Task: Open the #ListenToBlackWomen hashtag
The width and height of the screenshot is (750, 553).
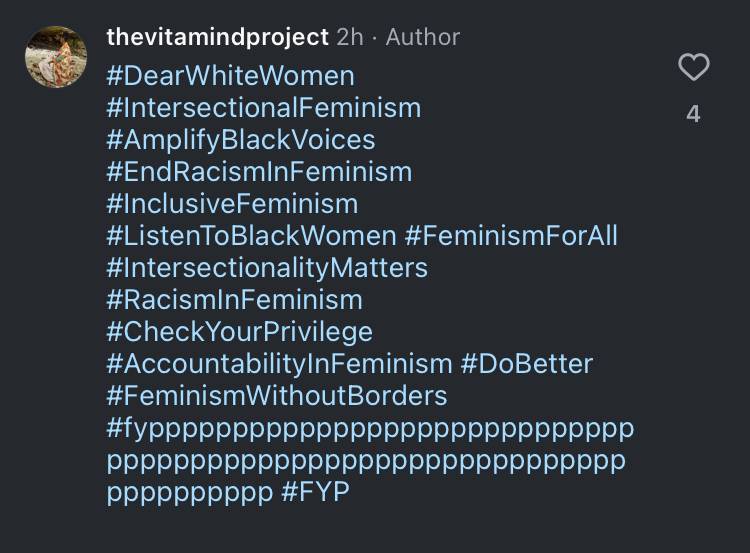Action: [252, 236]
